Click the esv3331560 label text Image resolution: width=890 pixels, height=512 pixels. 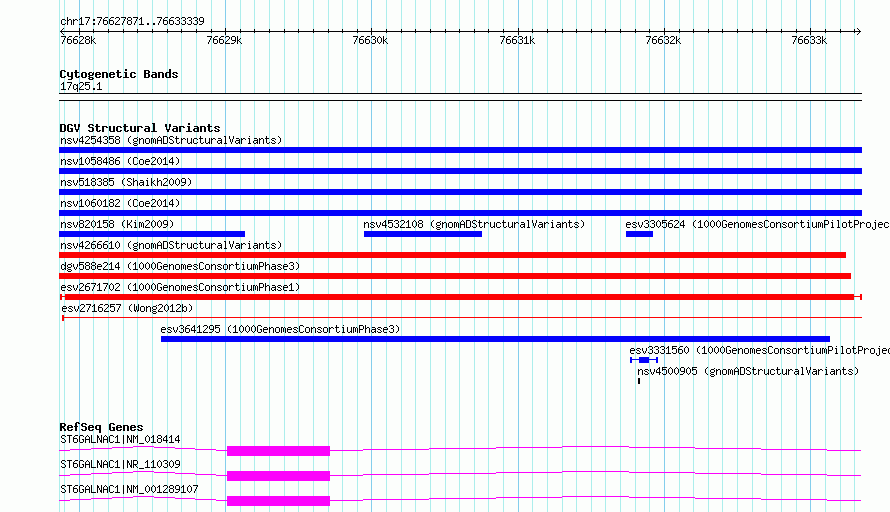(x=759, y=350)
